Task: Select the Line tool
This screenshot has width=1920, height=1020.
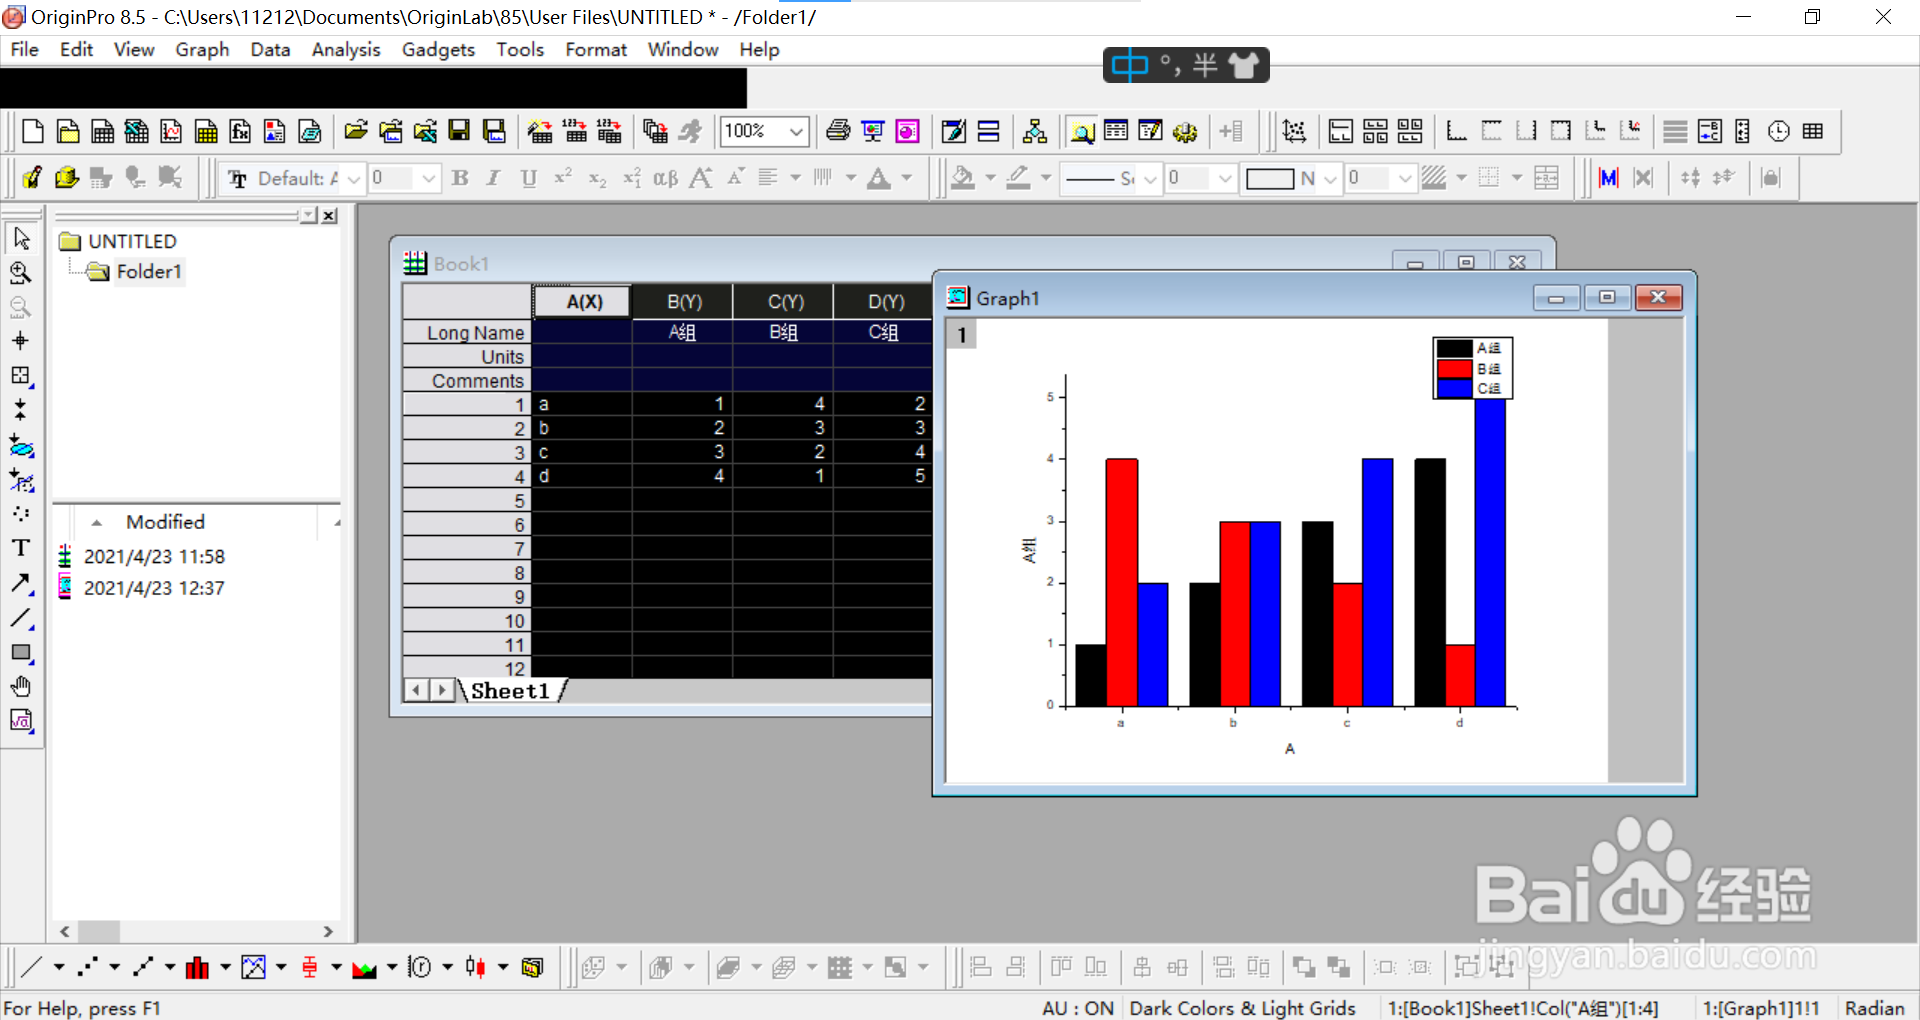Action: pyautogui.click(x=21, y=618)
